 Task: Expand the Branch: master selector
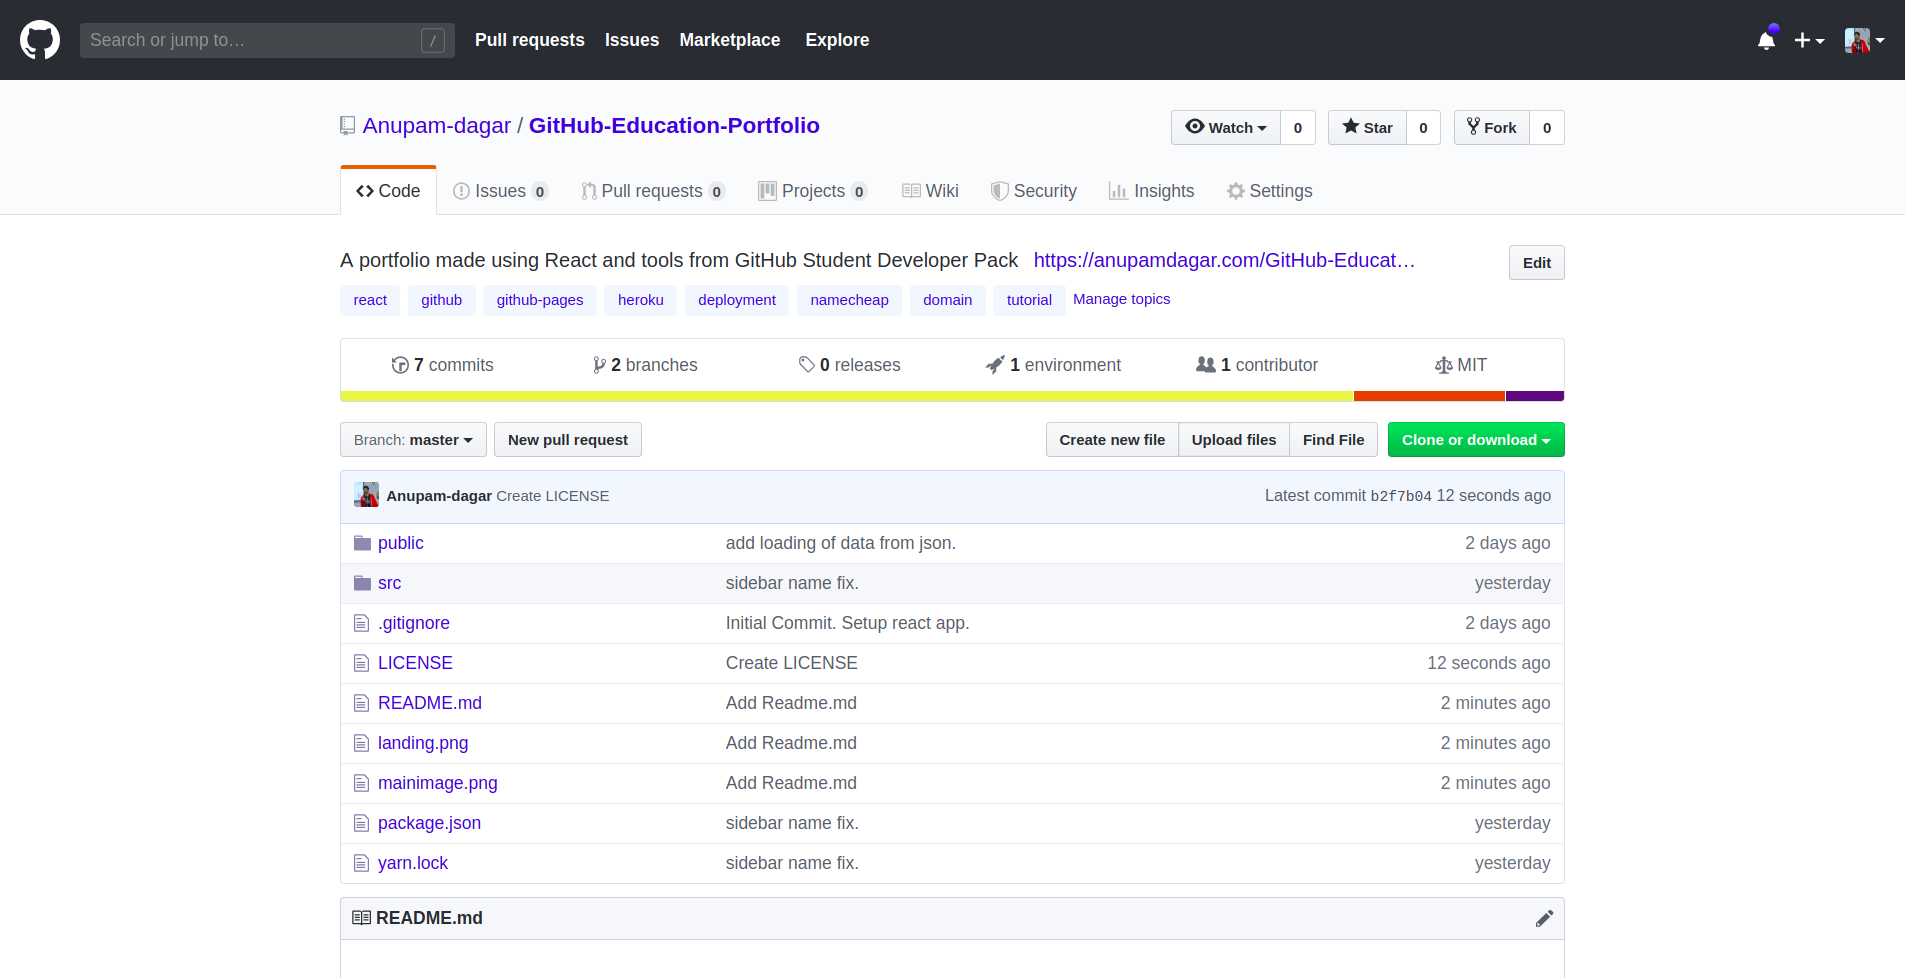[x=413, y=440]
